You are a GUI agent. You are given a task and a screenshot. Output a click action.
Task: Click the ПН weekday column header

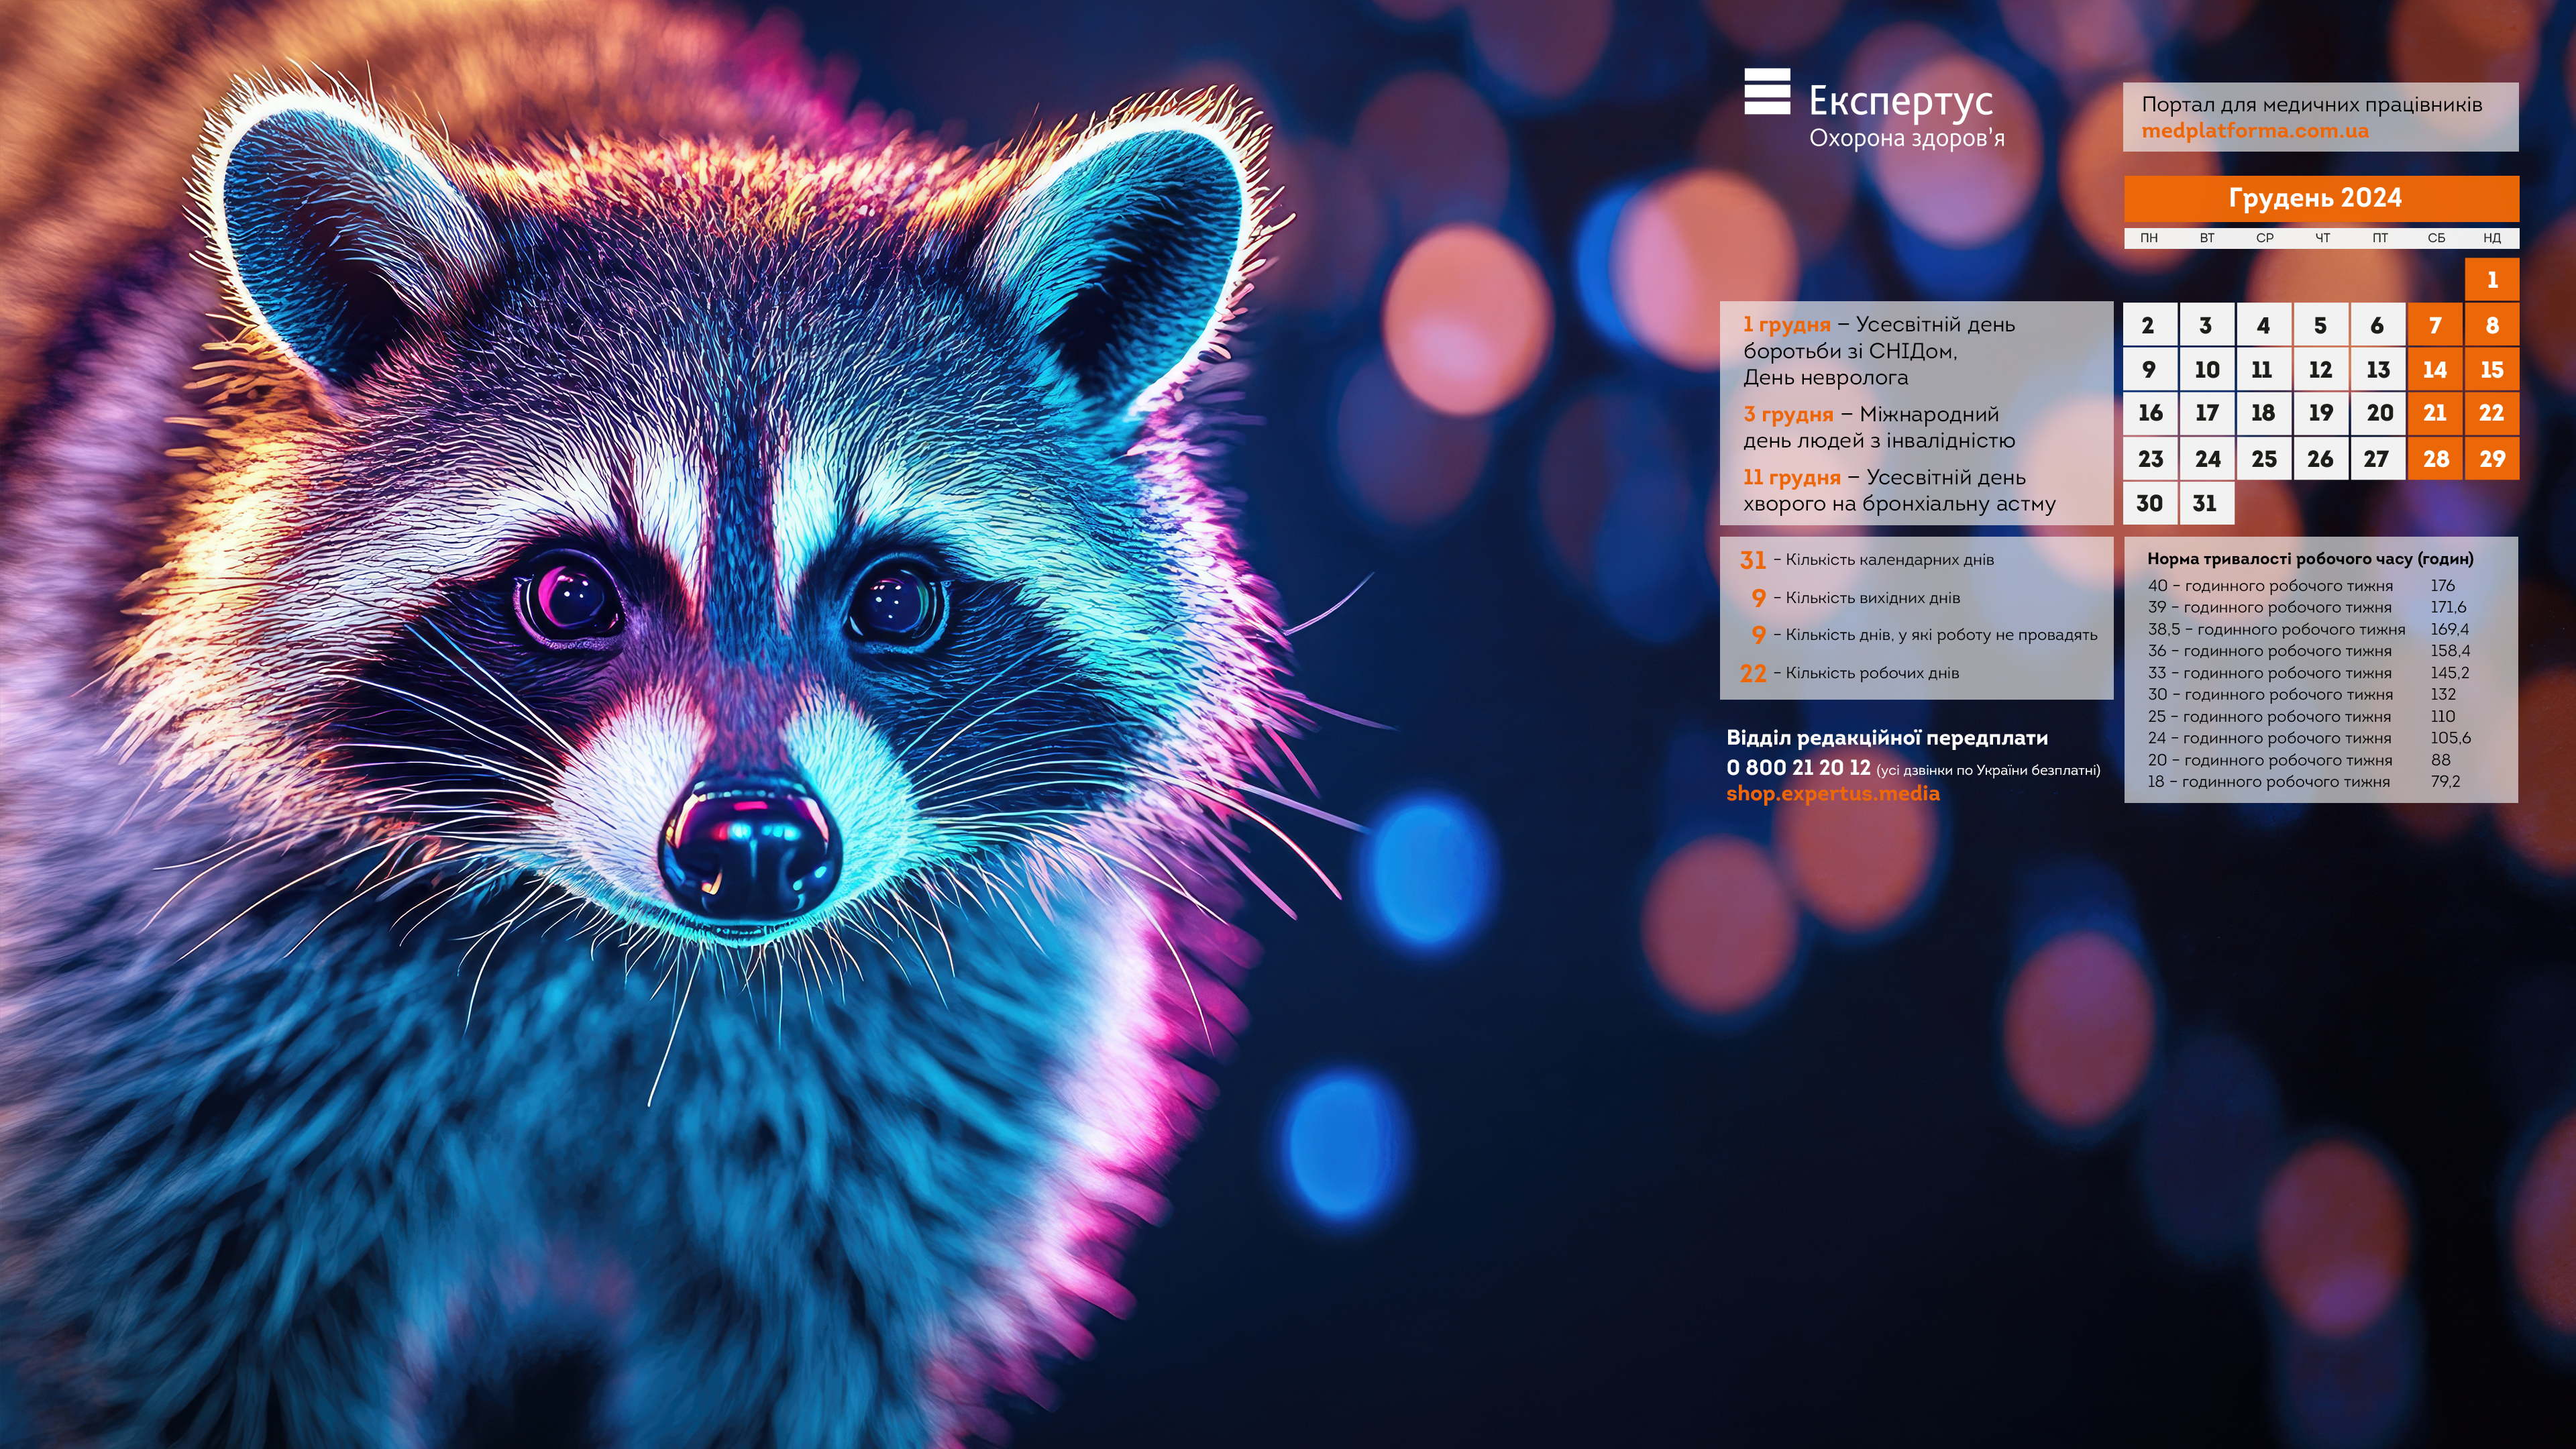coord(2148,238)
